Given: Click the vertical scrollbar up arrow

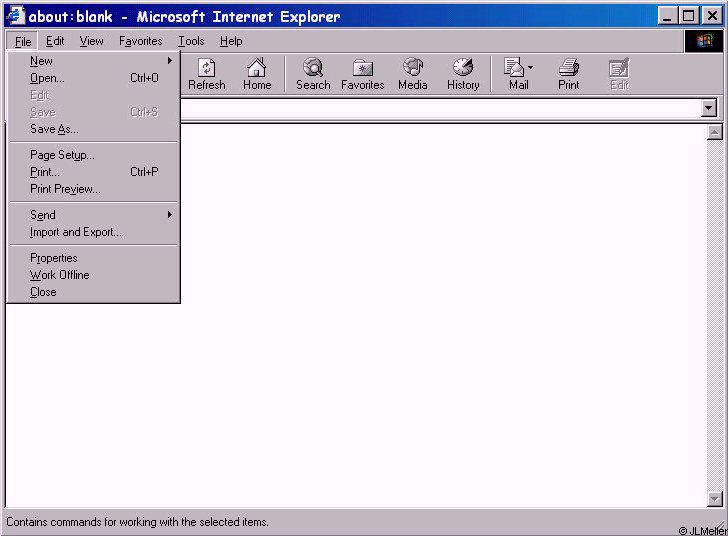Looking at the screenshot, I should (x=714, y=132).
